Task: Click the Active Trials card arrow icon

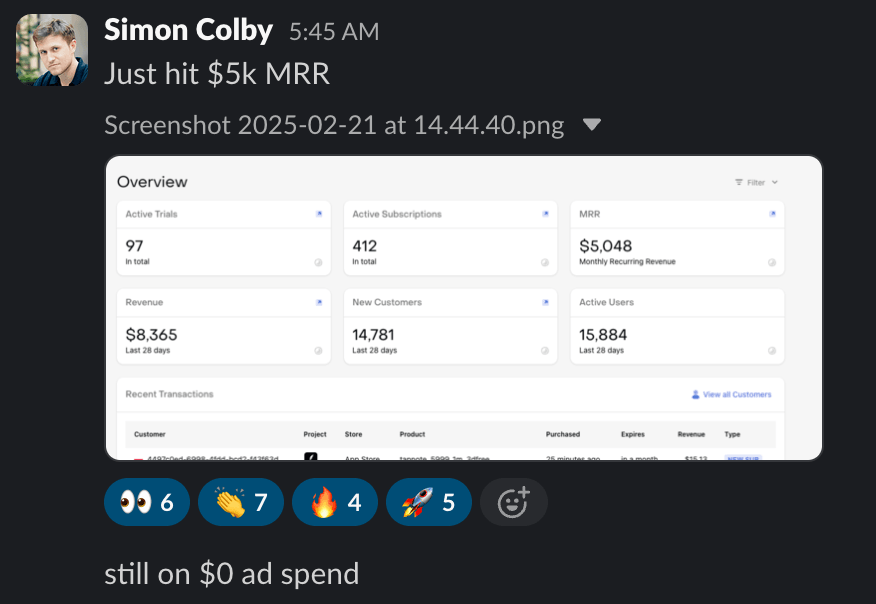Action: [x=319, y=214]
